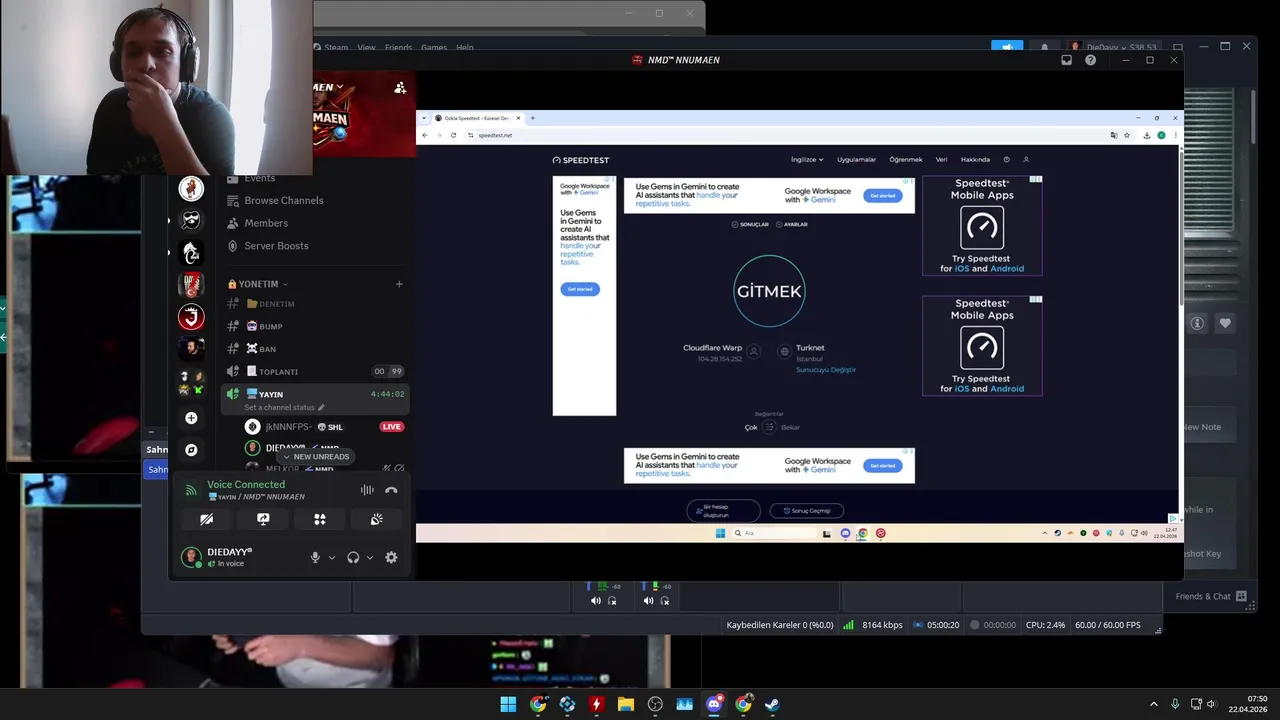This screenshot has width=1280, height=720.
Task: Open the İngilizce language dropdown
Action: pos(807,160)
